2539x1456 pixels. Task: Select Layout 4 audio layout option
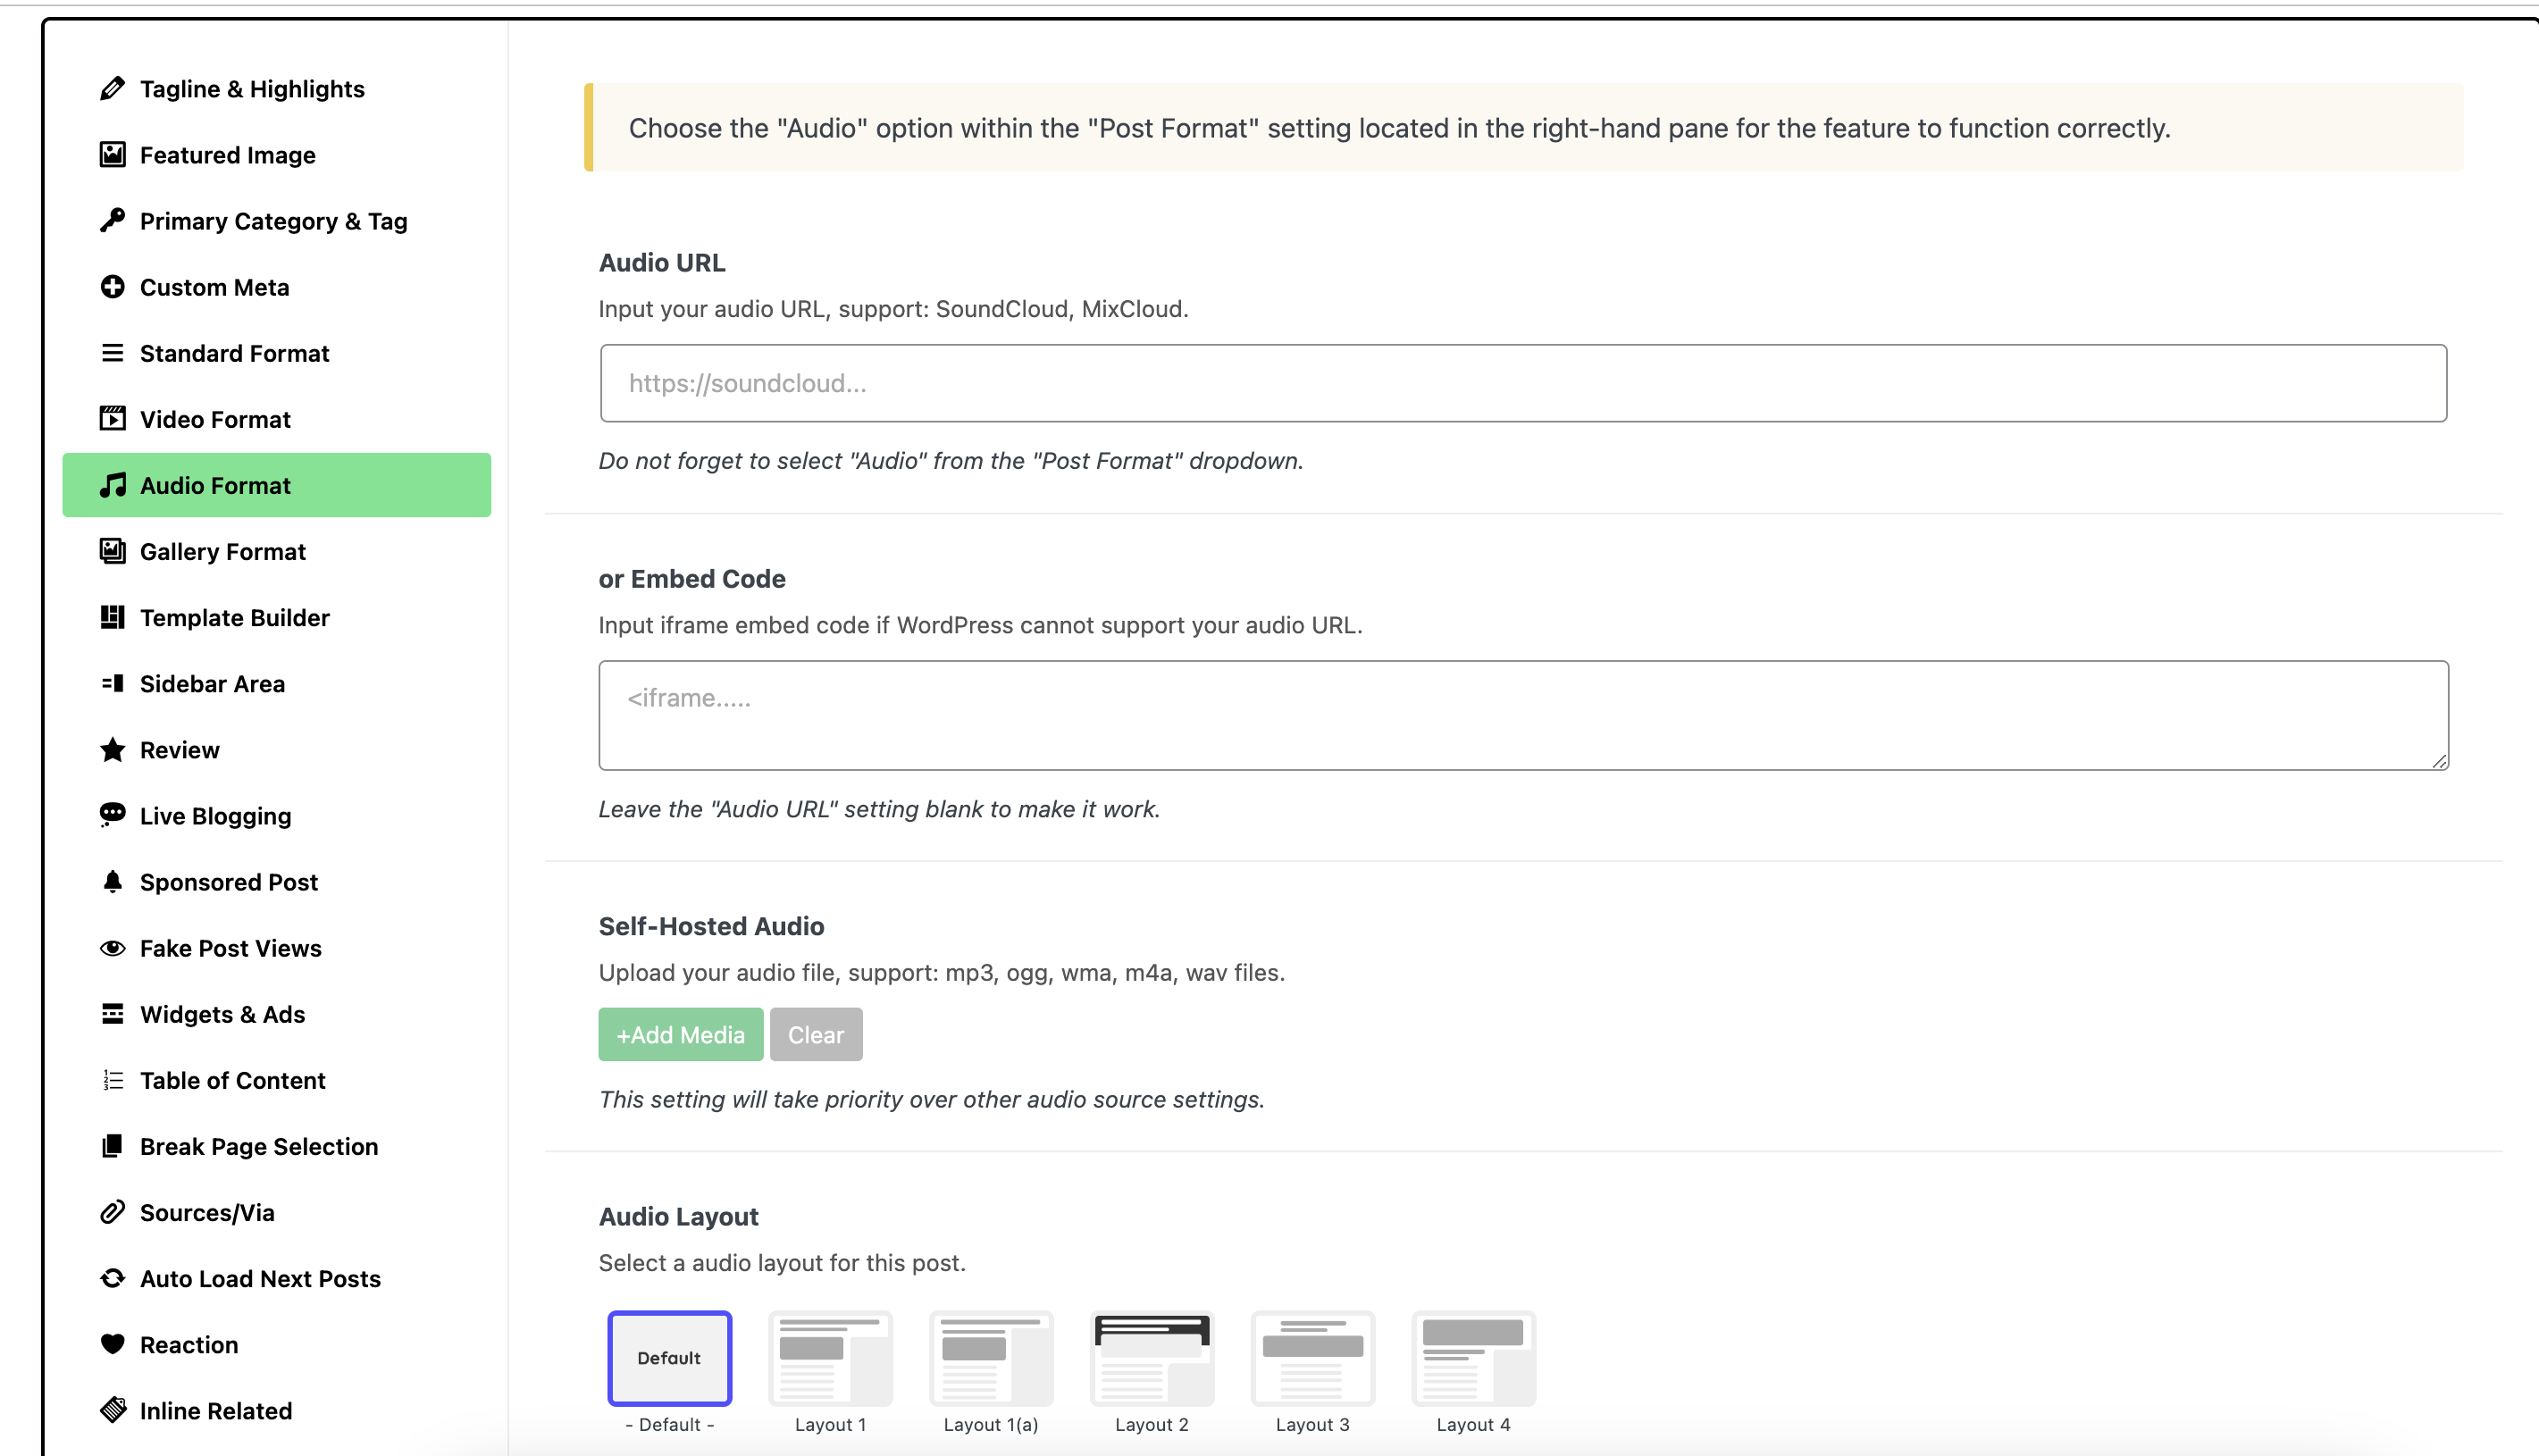tap(1473, 1358)
